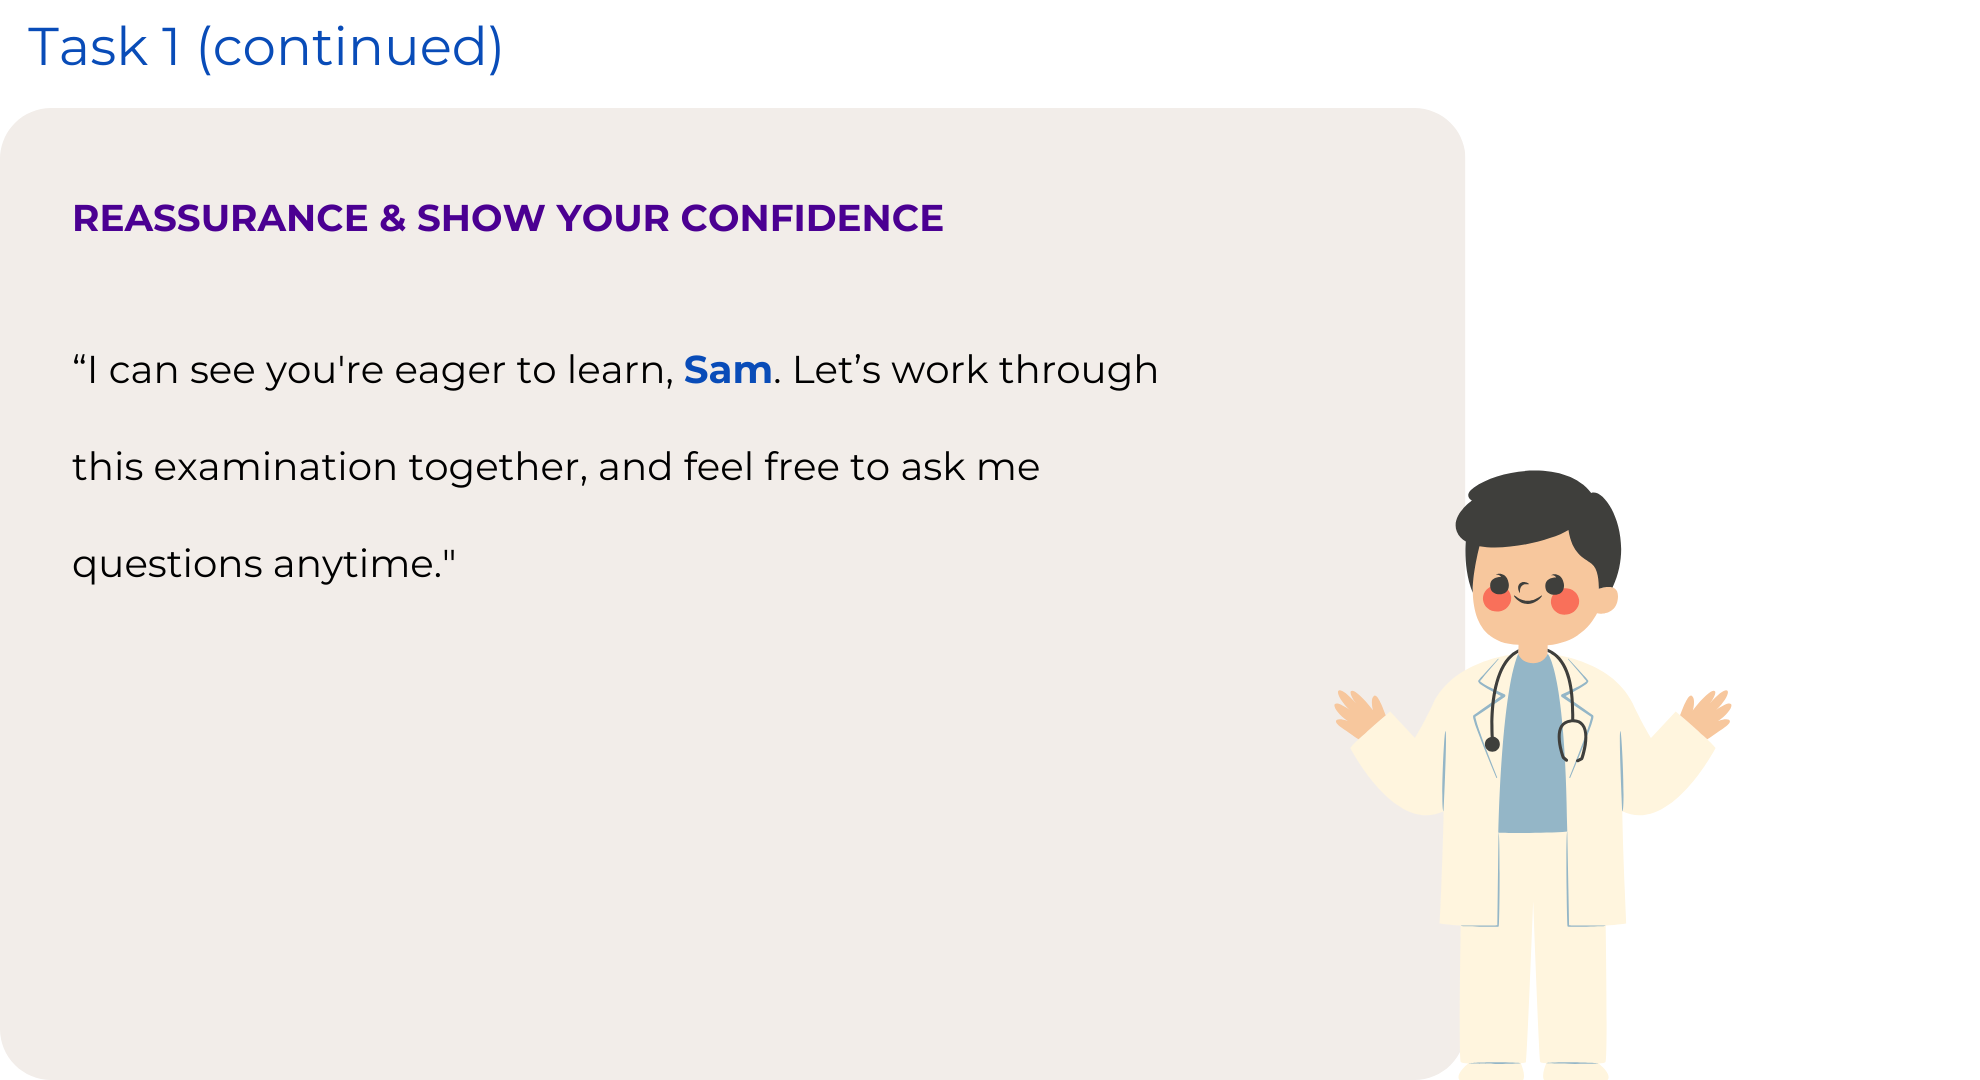Select the doctor's white trousers
The height and width of the screenshot is (1080, 1980).
click(x=1532, y=950)
